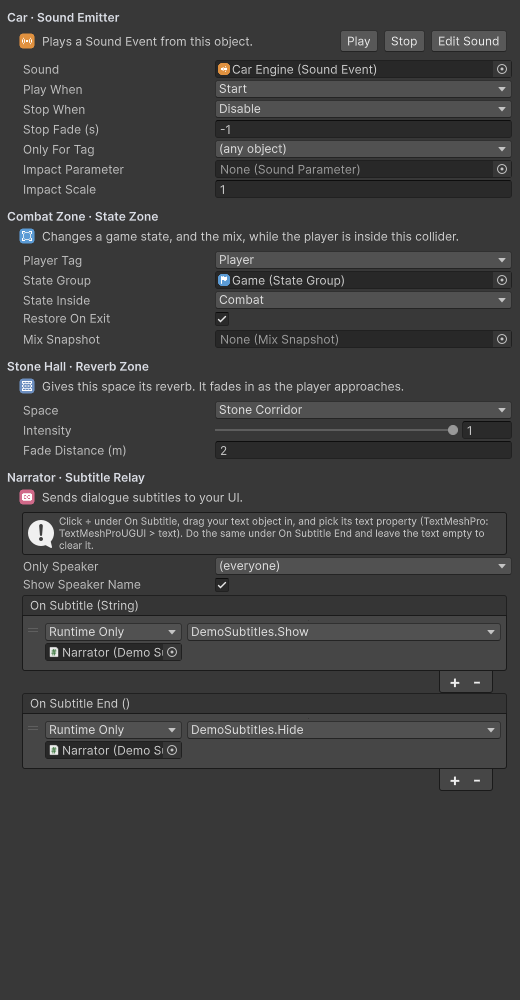Click the Intensity value field
Image resolution: width=520 pixels, height=1000 pixels.
coord(487,430)
